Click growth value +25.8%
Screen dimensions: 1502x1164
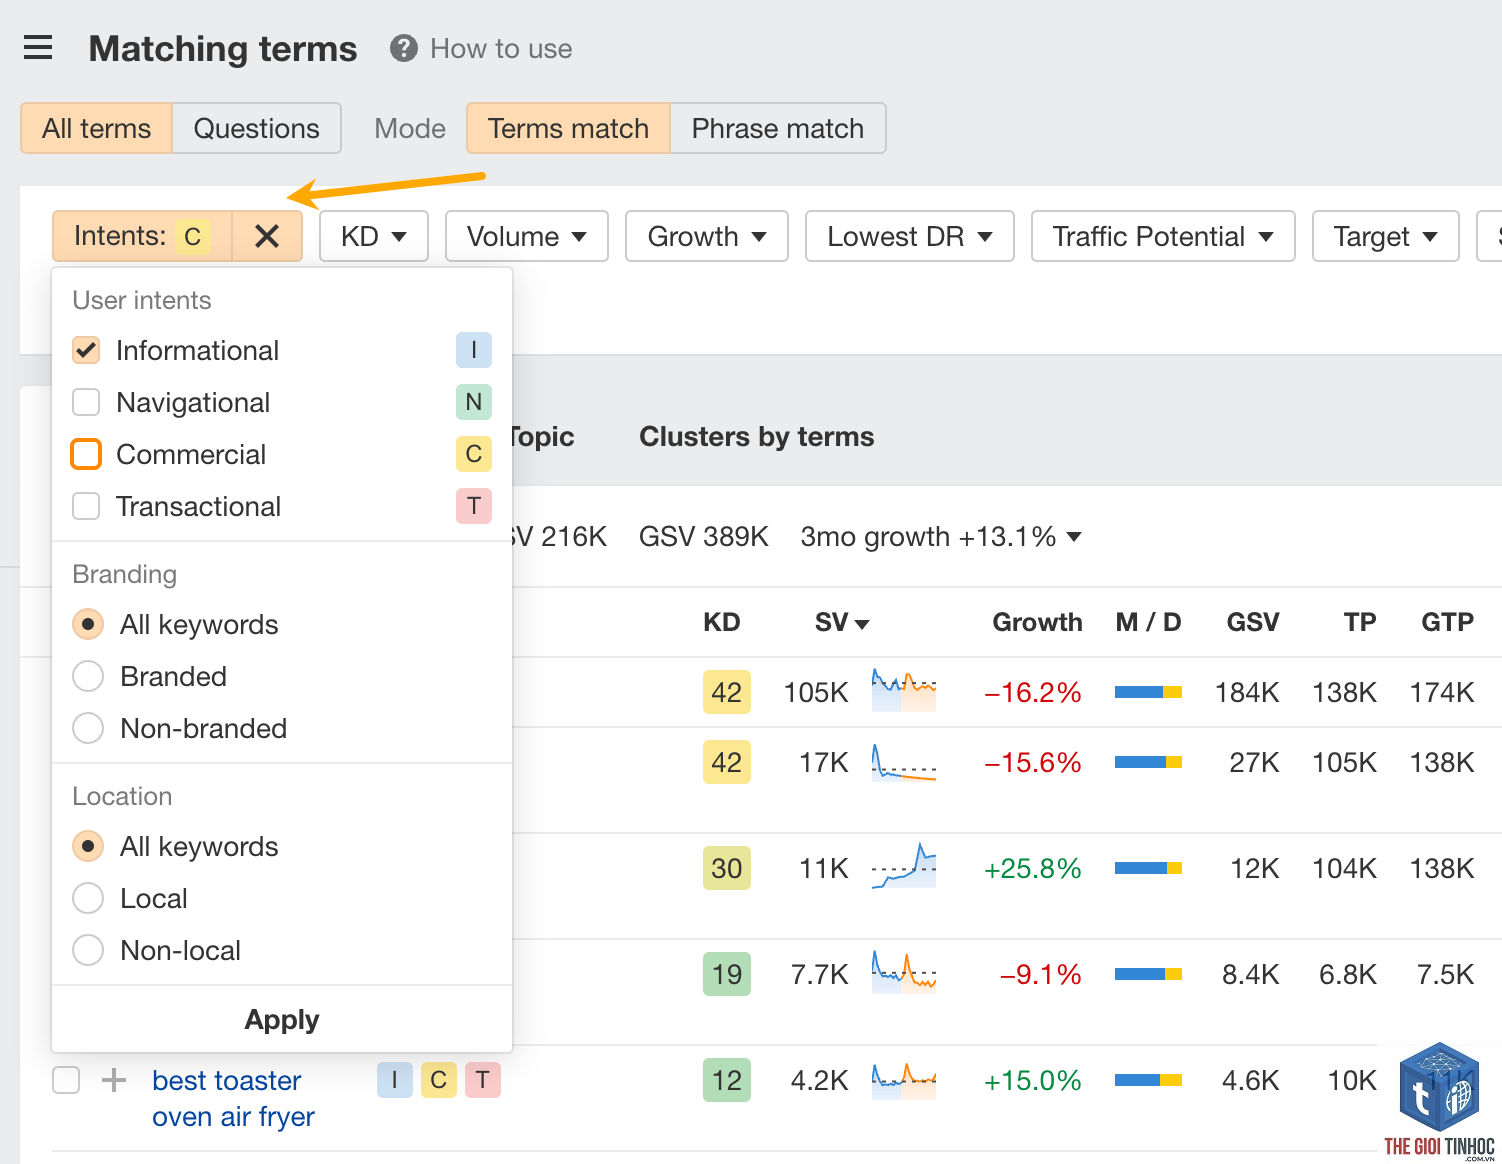click(x=1033, y=868)
